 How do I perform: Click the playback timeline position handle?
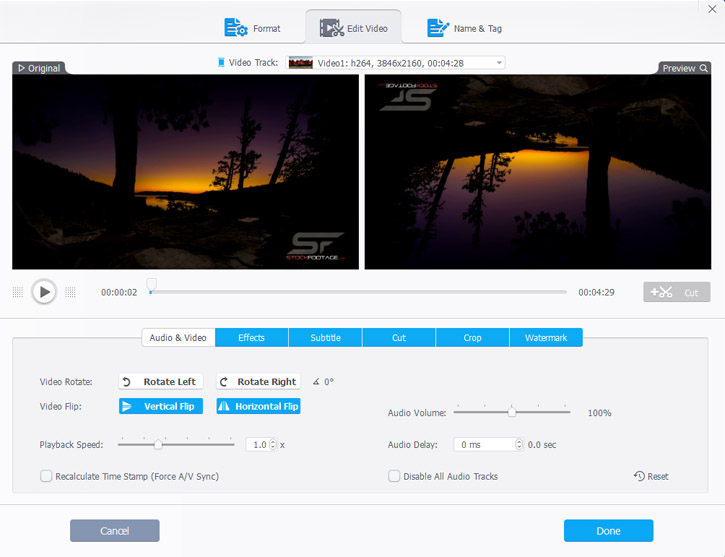151,284
